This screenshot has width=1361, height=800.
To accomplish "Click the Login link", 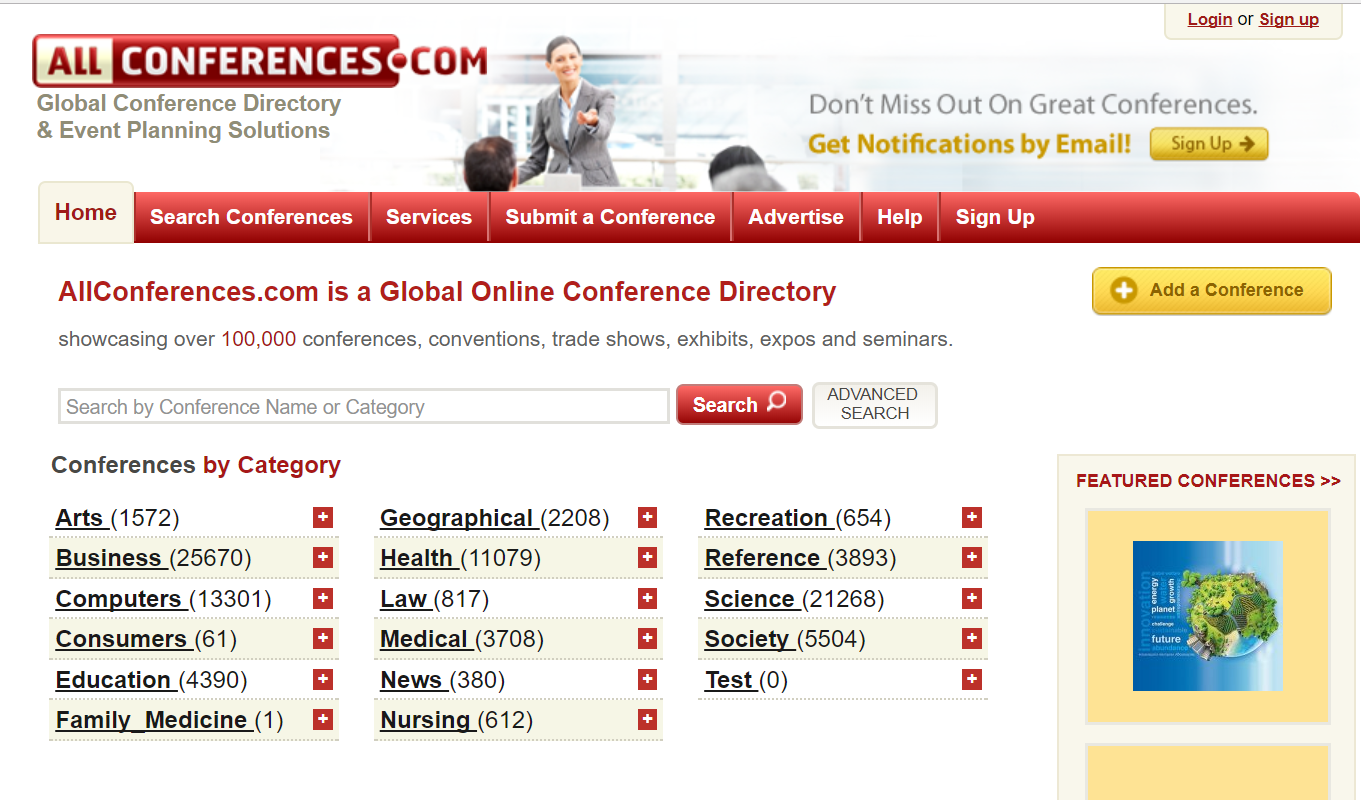I will 1210,19.
